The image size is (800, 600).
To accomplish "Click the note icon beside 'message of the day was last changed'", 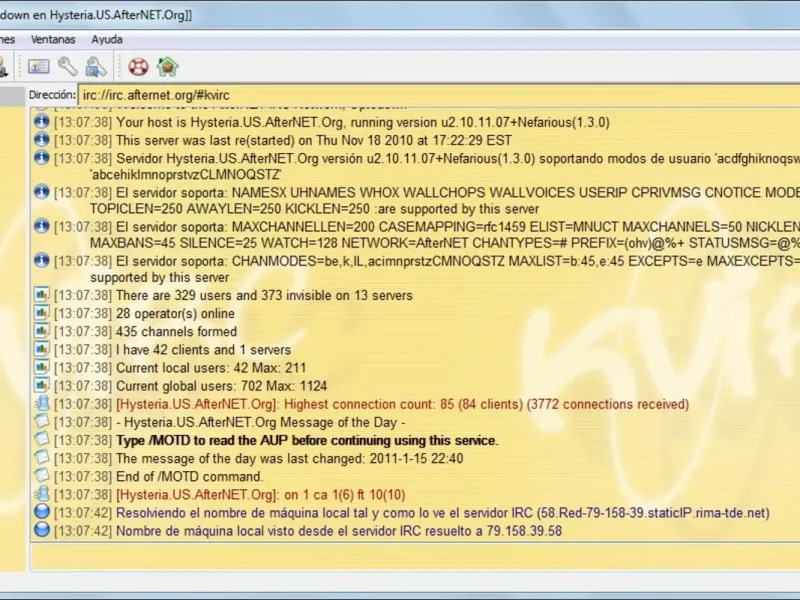I will pos(42,458).
